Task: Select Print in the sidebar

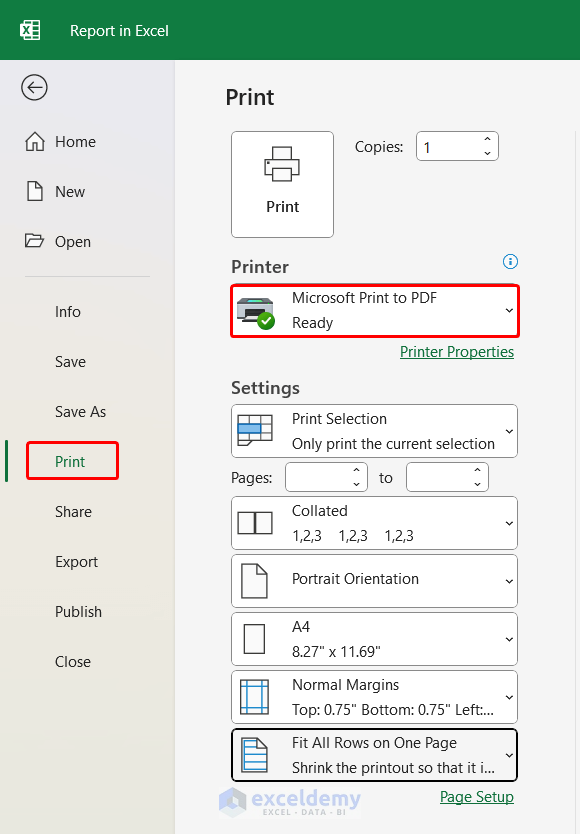Action: pos(72,461)
